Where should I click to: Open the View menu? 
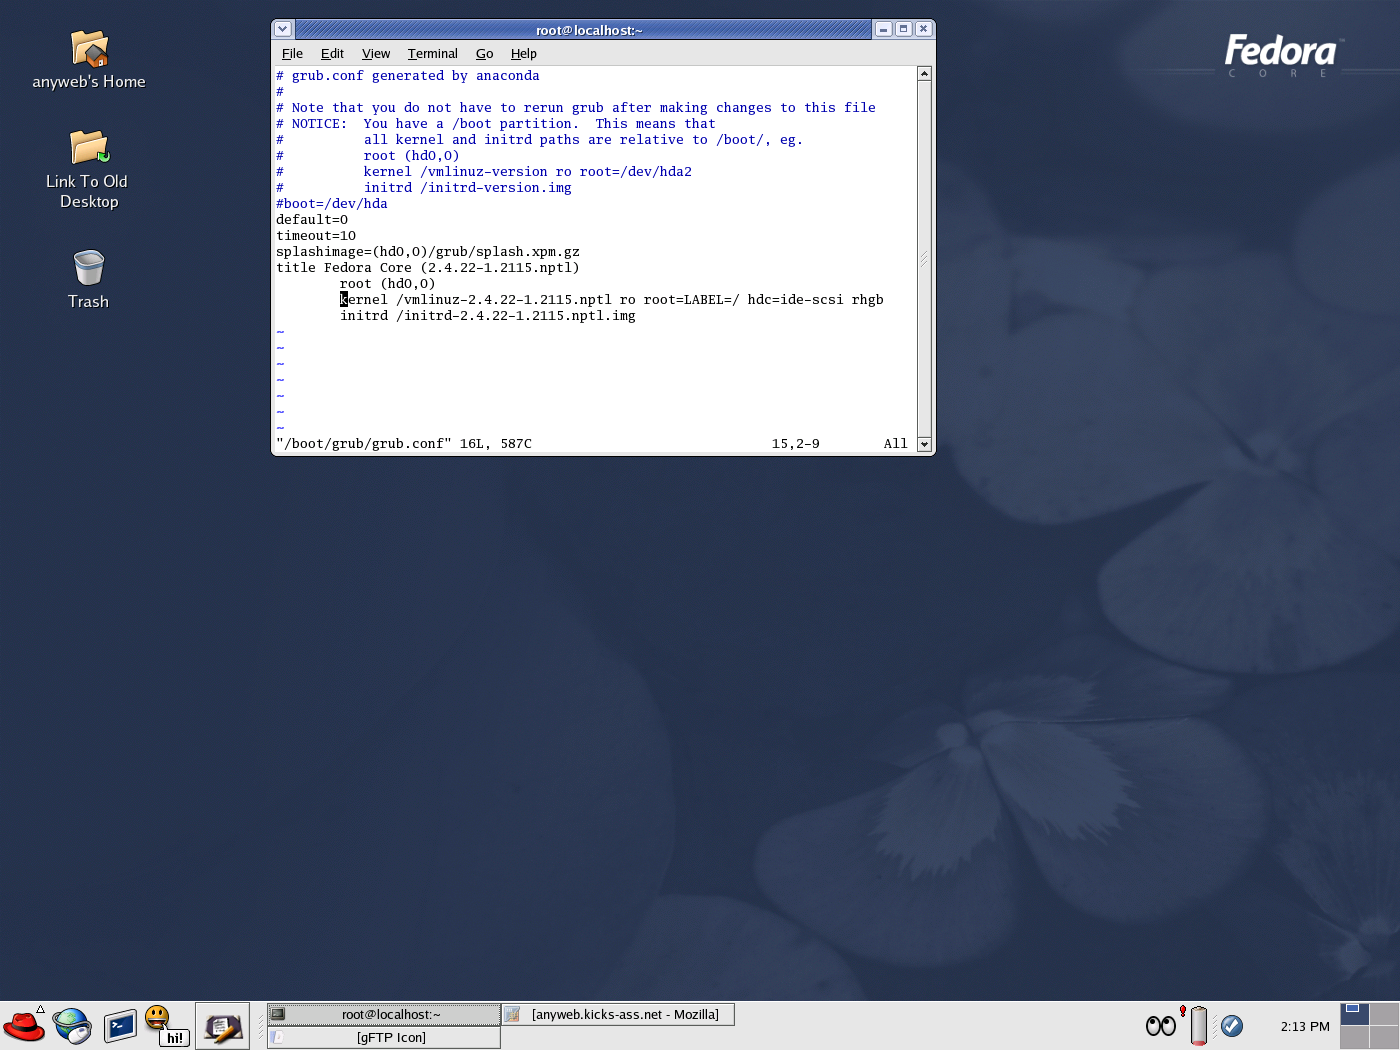point(375,54)
